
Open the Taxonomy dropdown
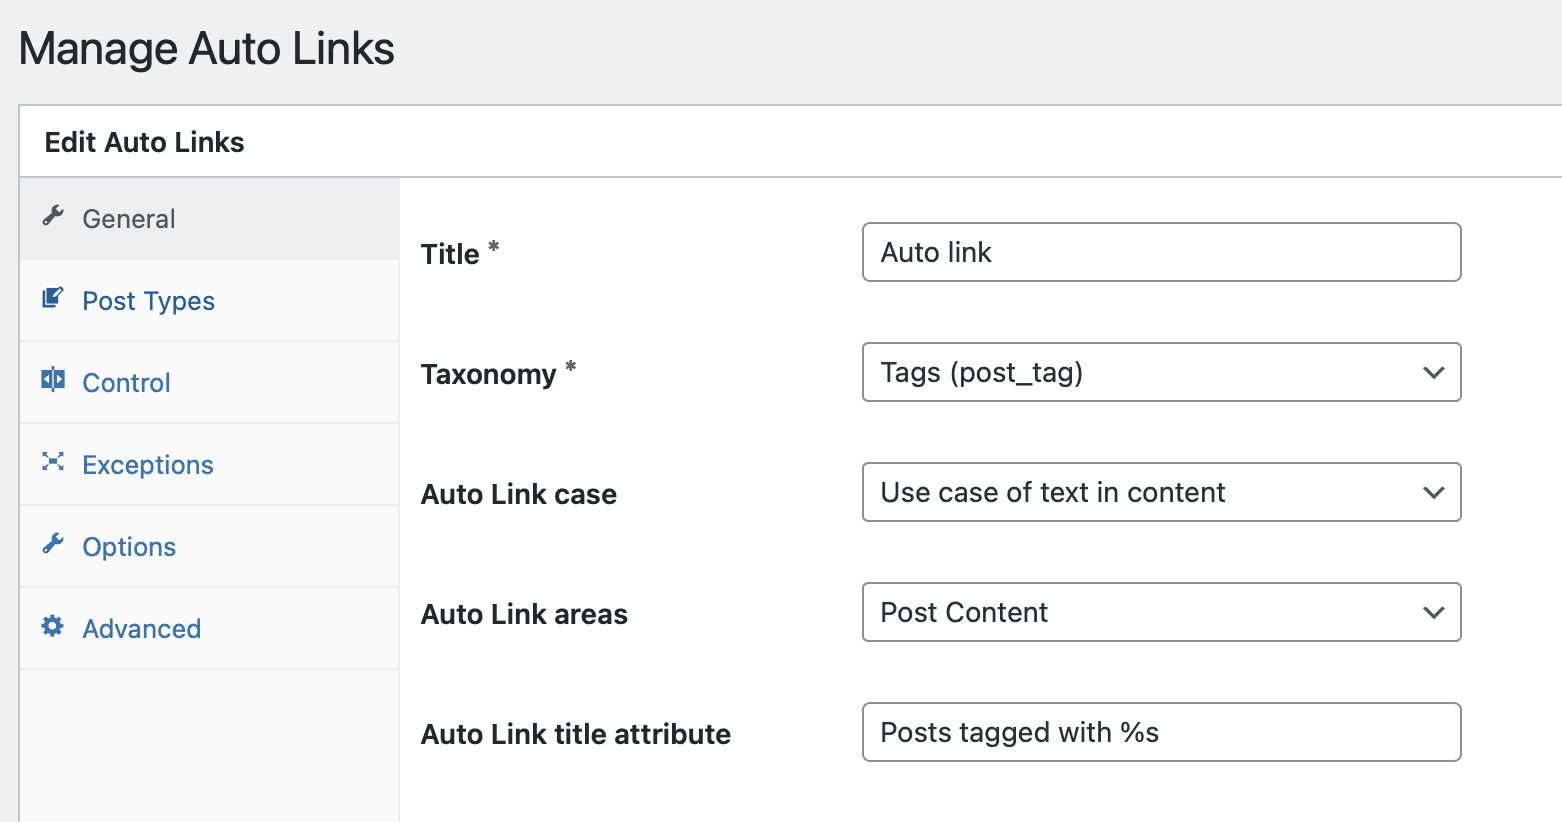click(x=1161, y=372)
